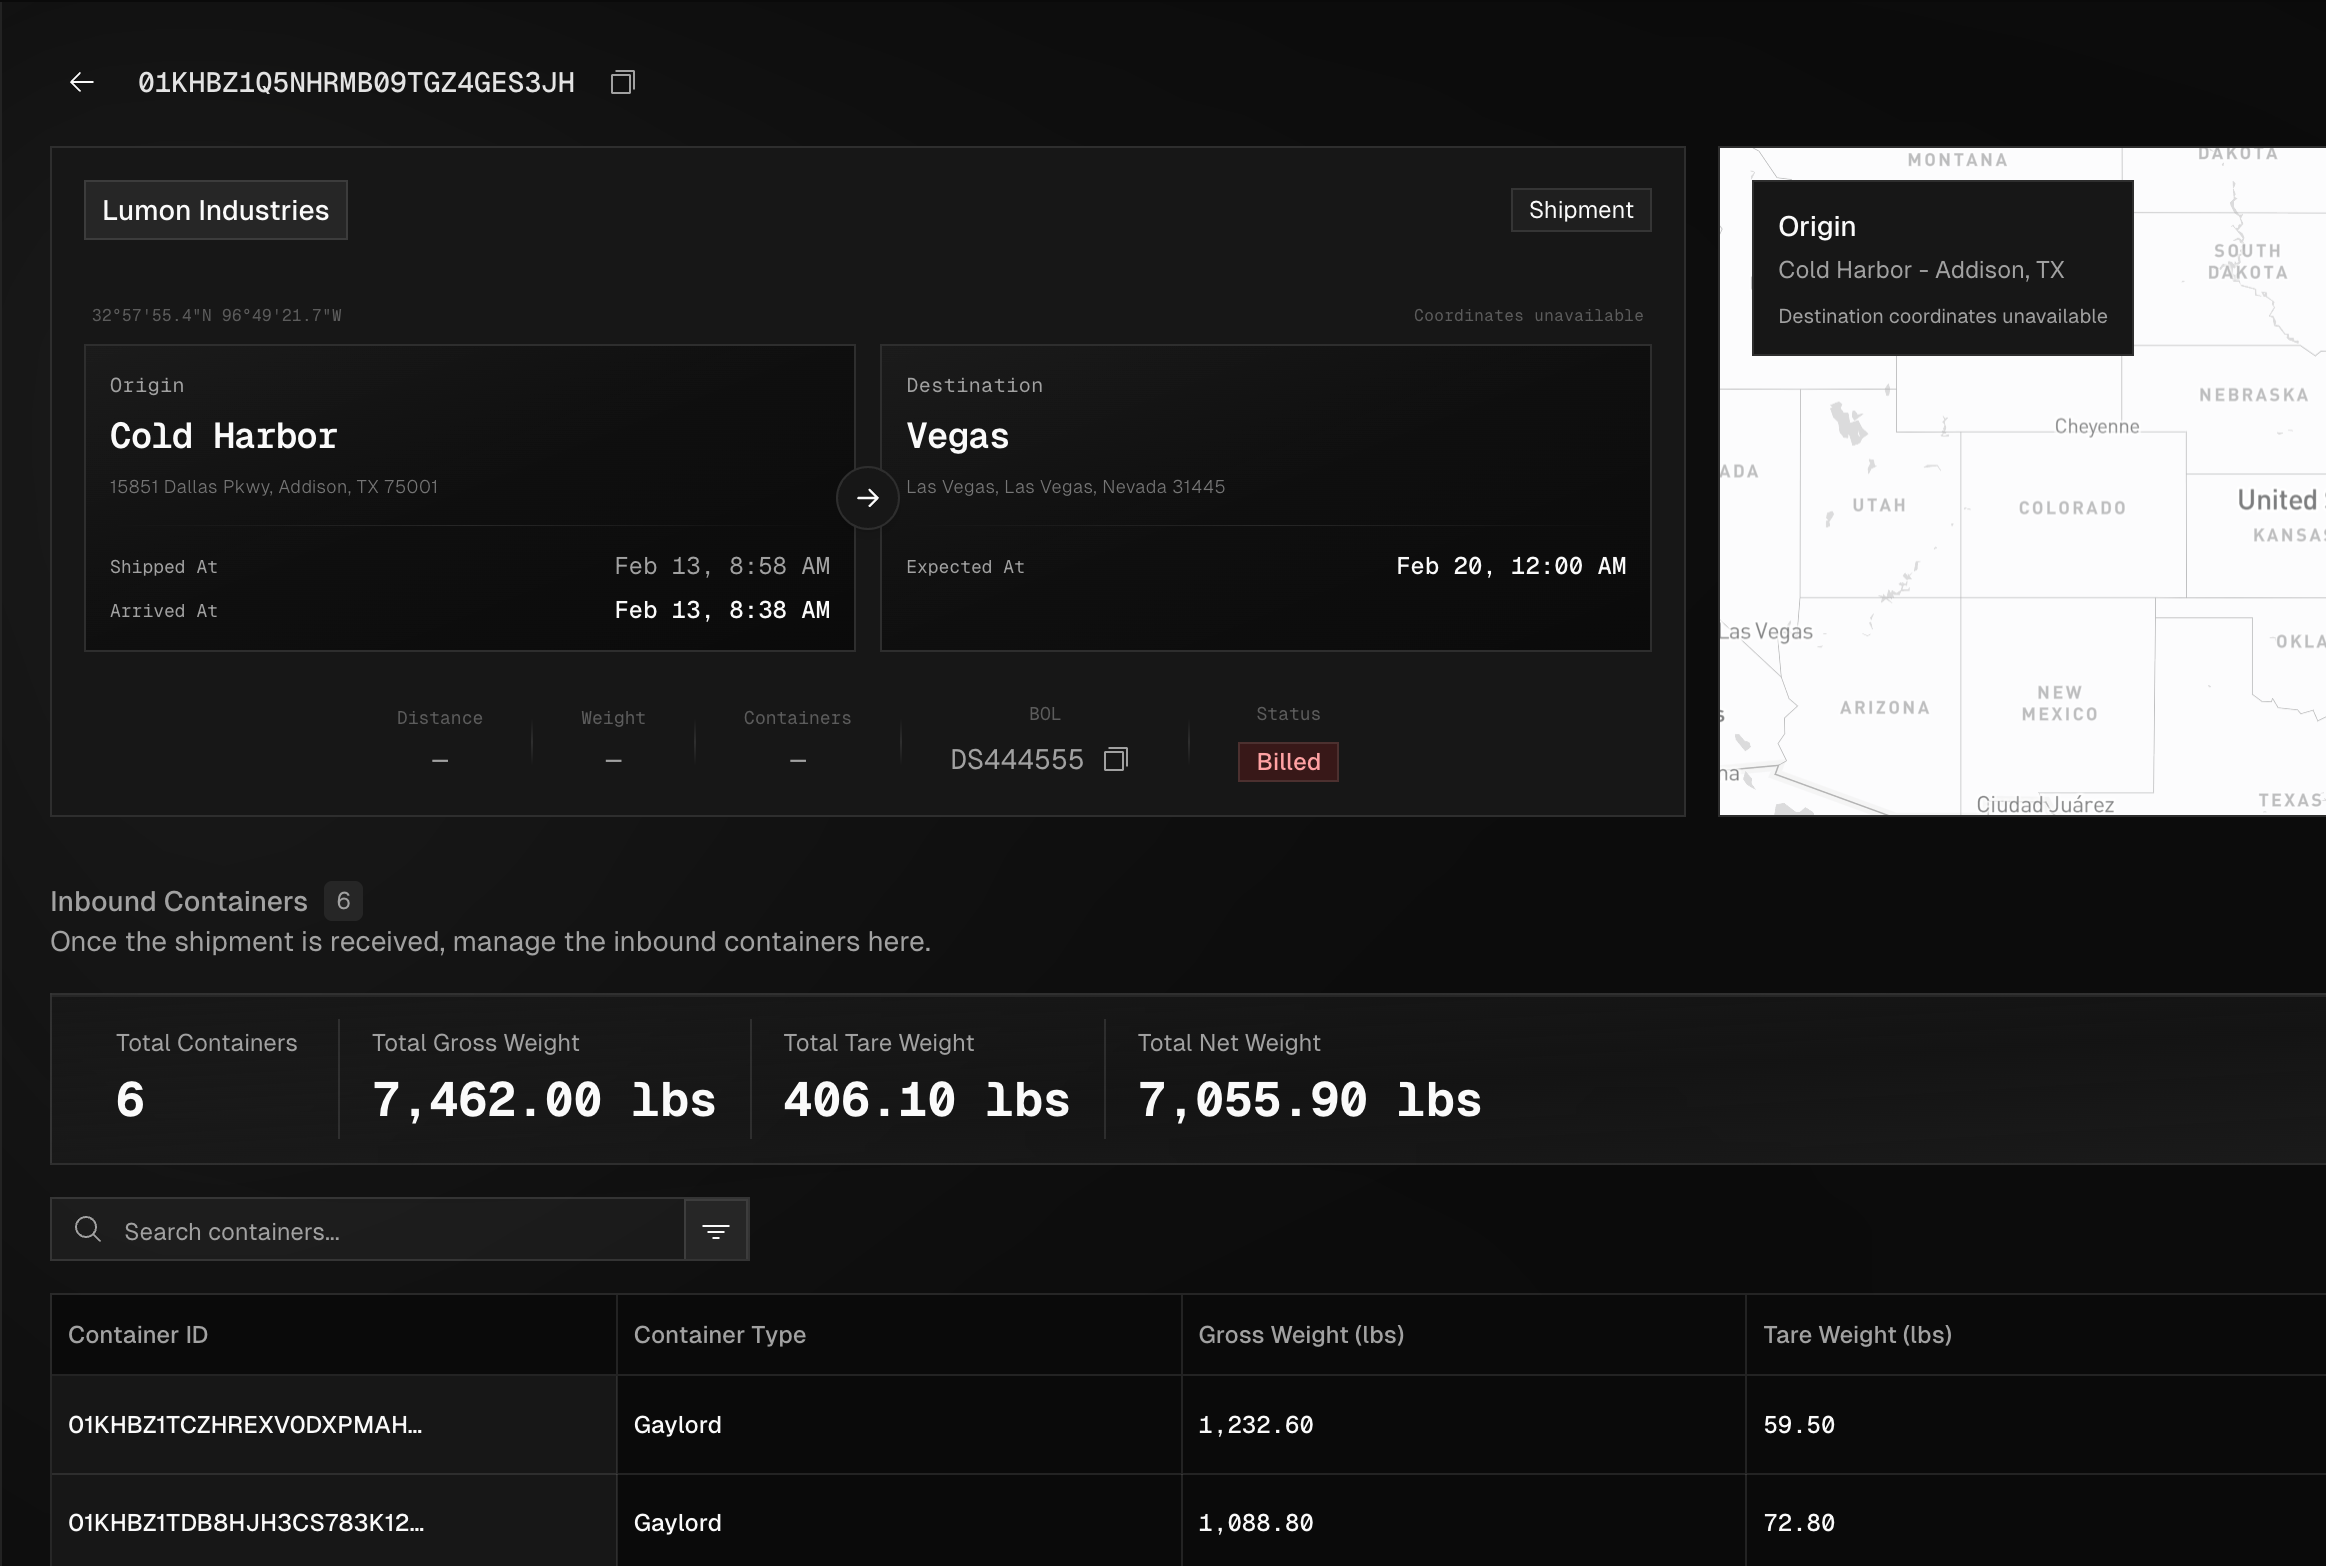Screen dimensions: 2326x1566
Task: Select the Container Type column header
Action: pos(719,1334)
